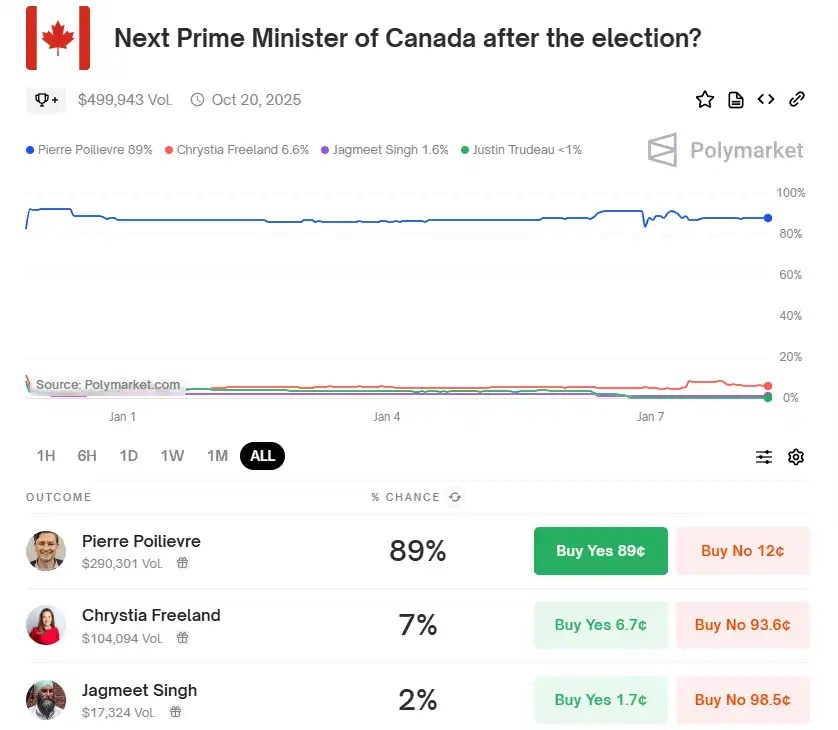Click Jagmeet Singh's profile photo

46,700
